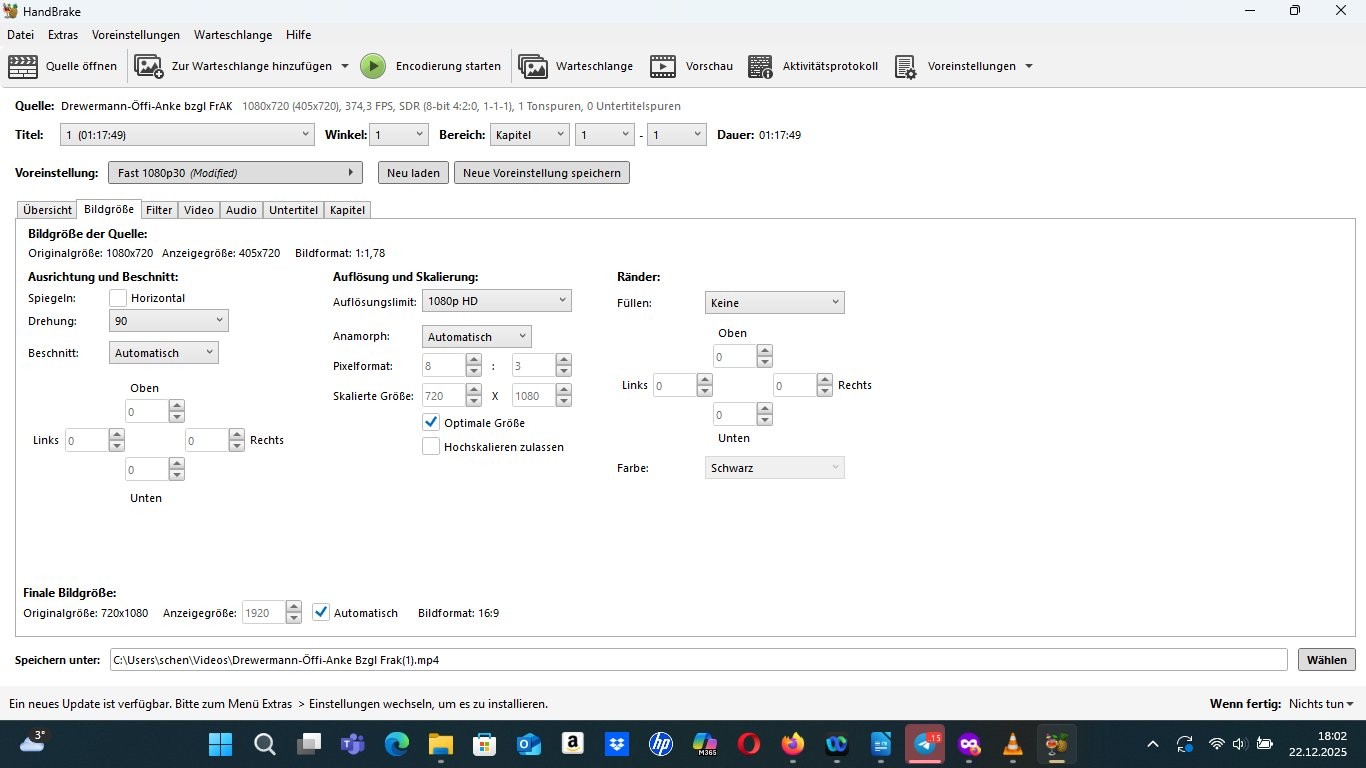Open the Farbe Schwarz color dropdown
This screenshot has height=768, width=1366.
(x=774, y=468)
